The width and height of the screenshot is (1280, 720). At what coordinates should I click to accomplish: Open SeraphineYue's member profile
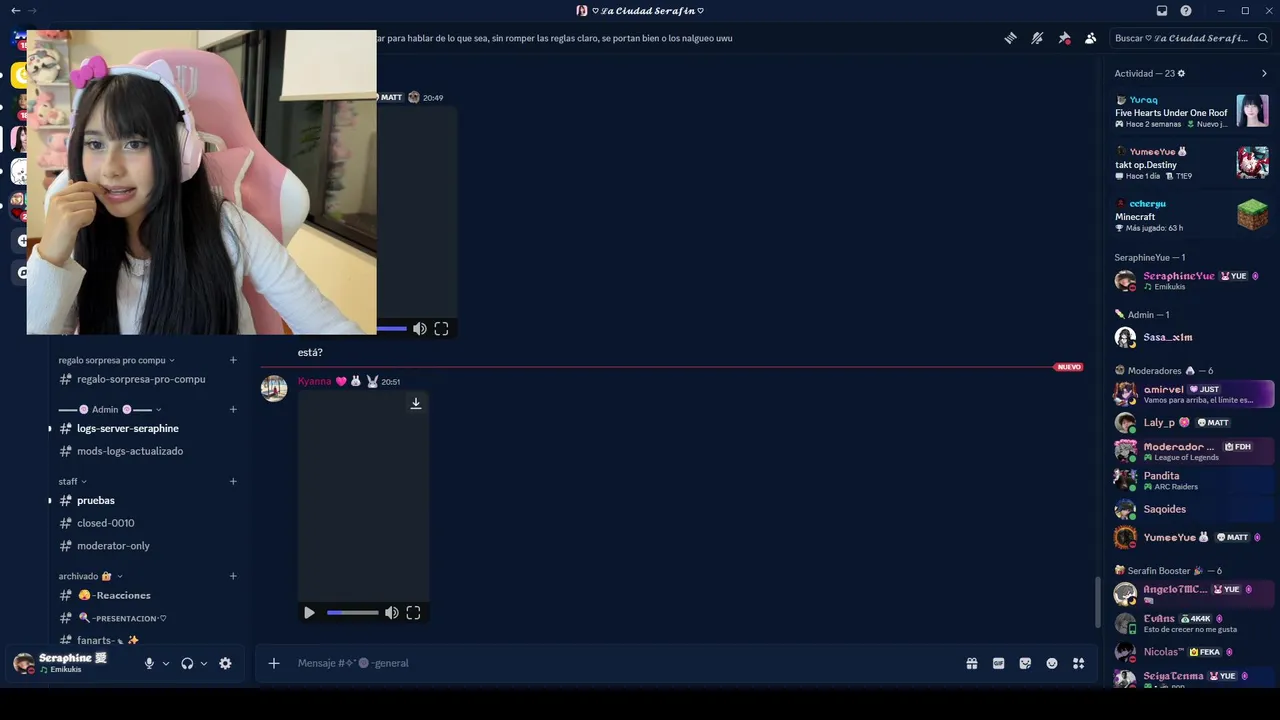click(x=1192, y=281)
